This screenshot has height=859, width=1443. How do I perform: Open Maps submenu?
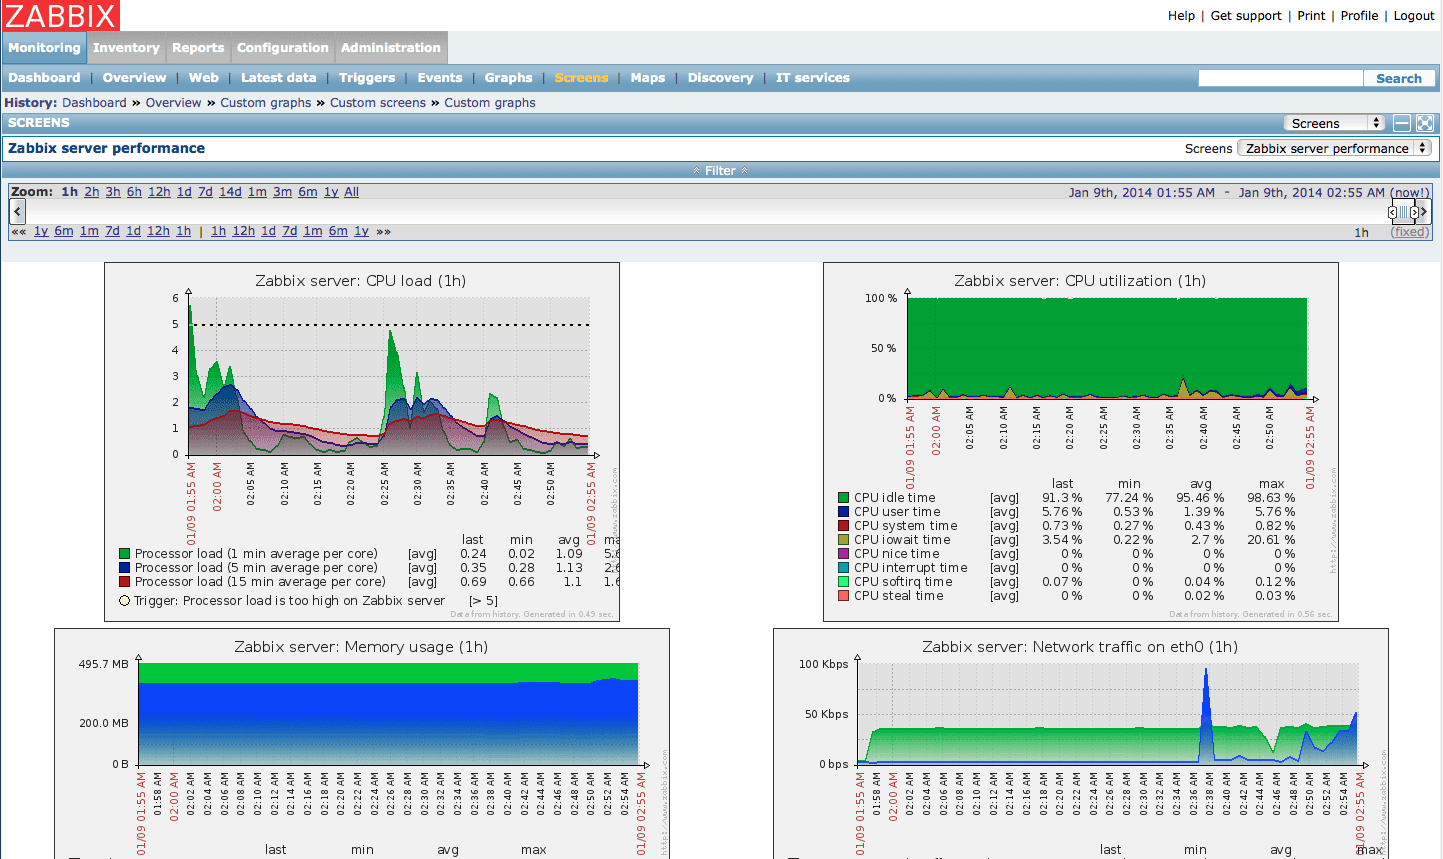point(647,78)
